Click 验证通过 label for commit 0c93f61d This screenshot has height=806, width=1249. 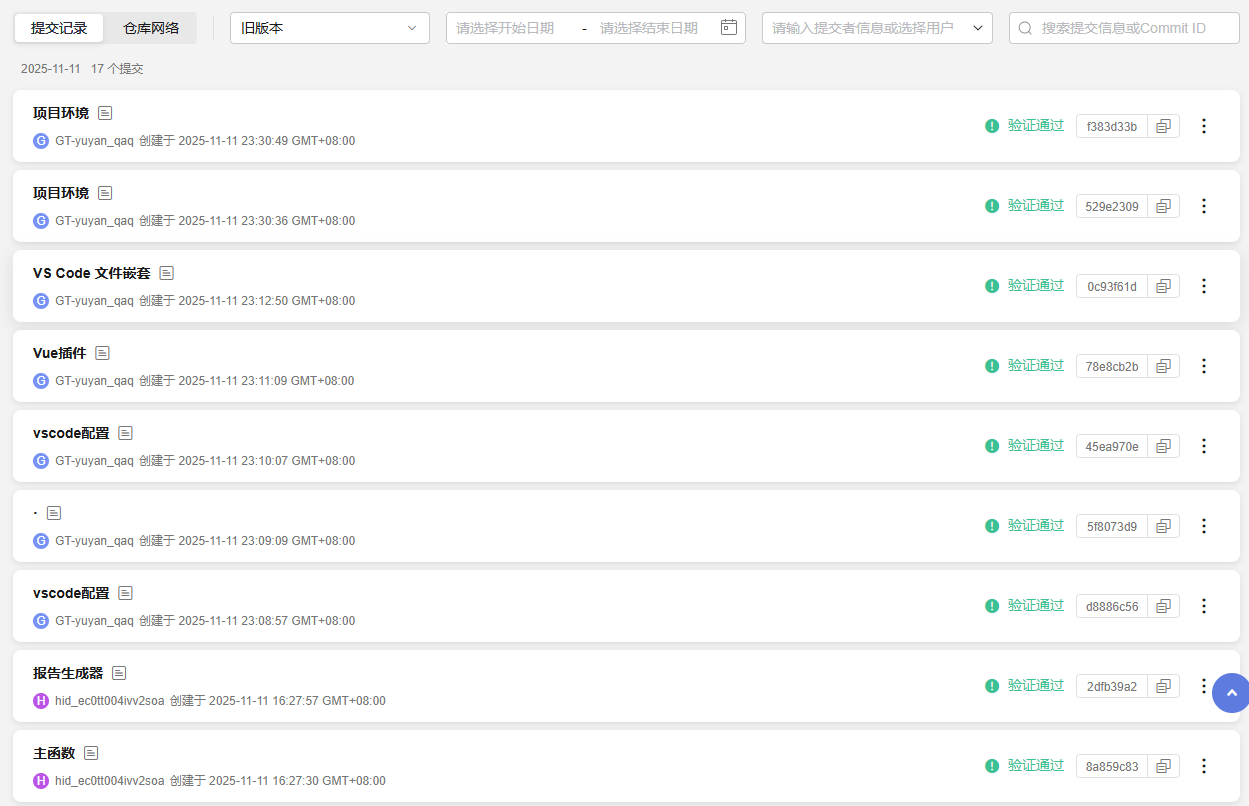coord(1036,286)
